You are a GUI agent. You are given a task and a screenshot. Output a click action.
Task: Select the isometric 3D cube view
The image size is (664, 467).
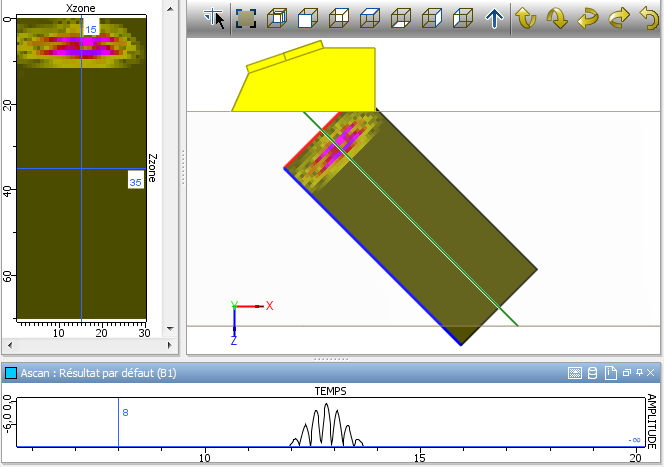click(277, 18)
